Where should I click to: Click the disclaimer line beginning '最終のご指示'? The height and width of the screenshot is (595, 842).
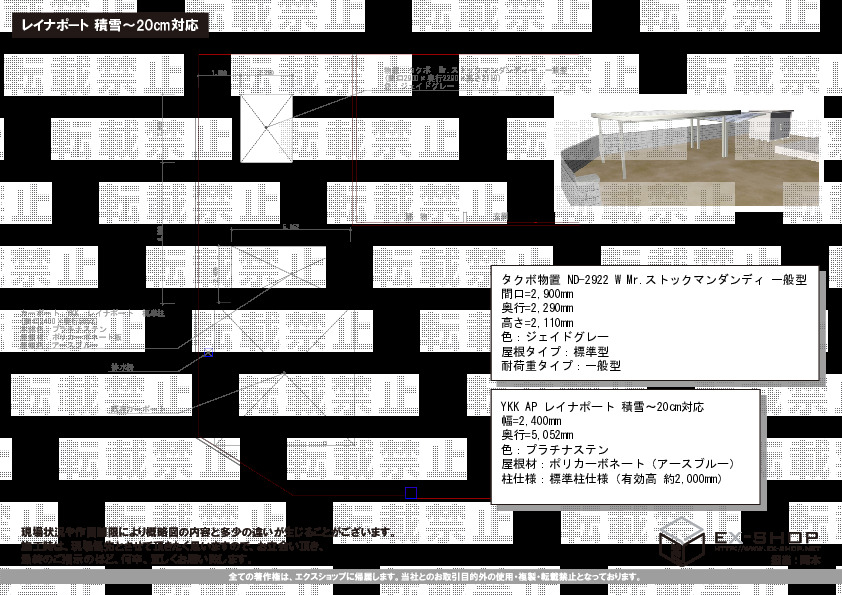[x=137, y=559]
